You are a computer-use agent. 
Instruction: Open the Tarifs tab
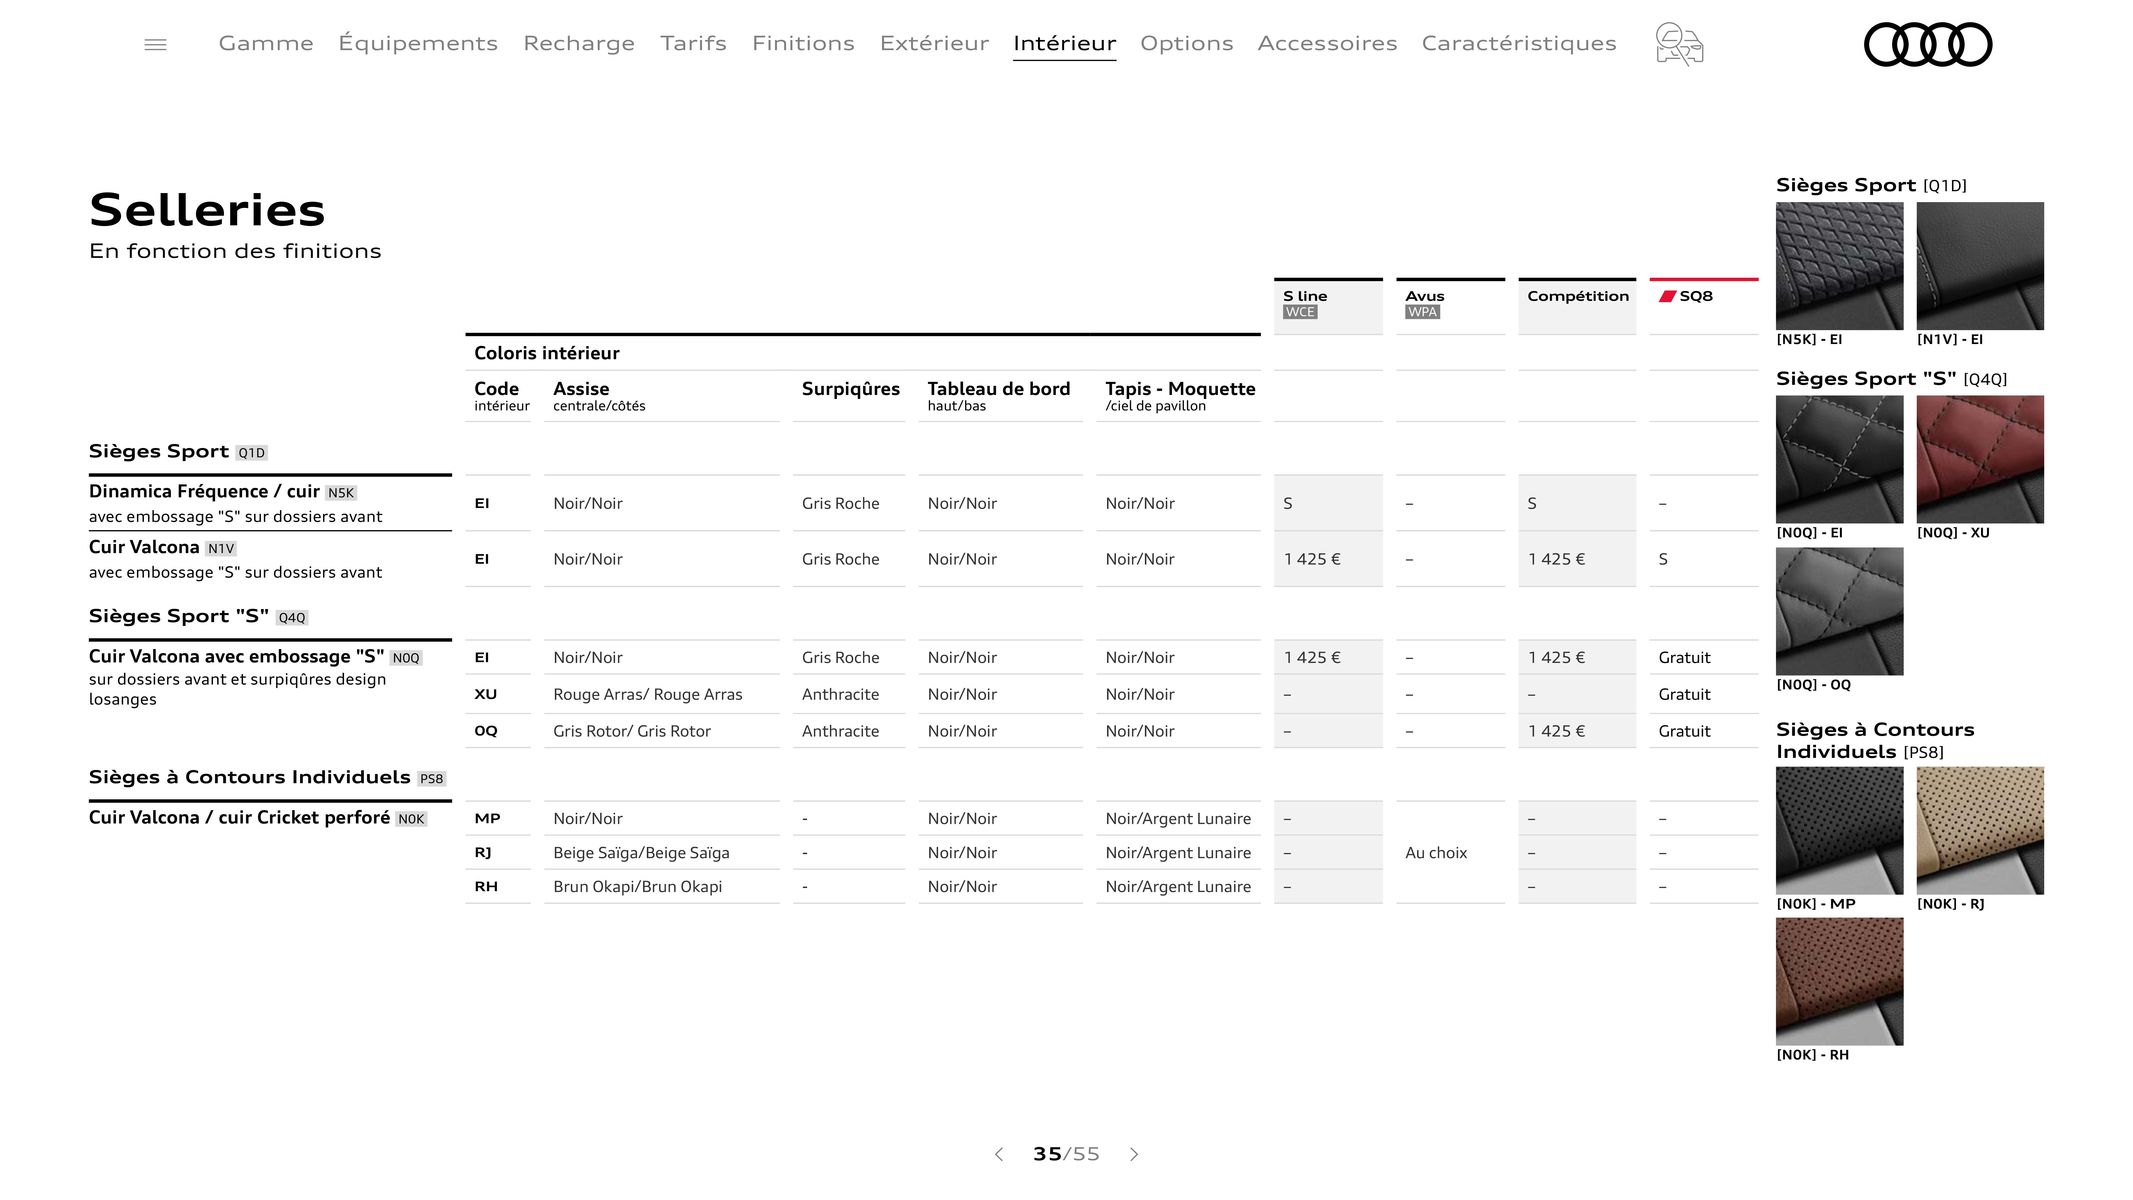click(x=693, y=43)
